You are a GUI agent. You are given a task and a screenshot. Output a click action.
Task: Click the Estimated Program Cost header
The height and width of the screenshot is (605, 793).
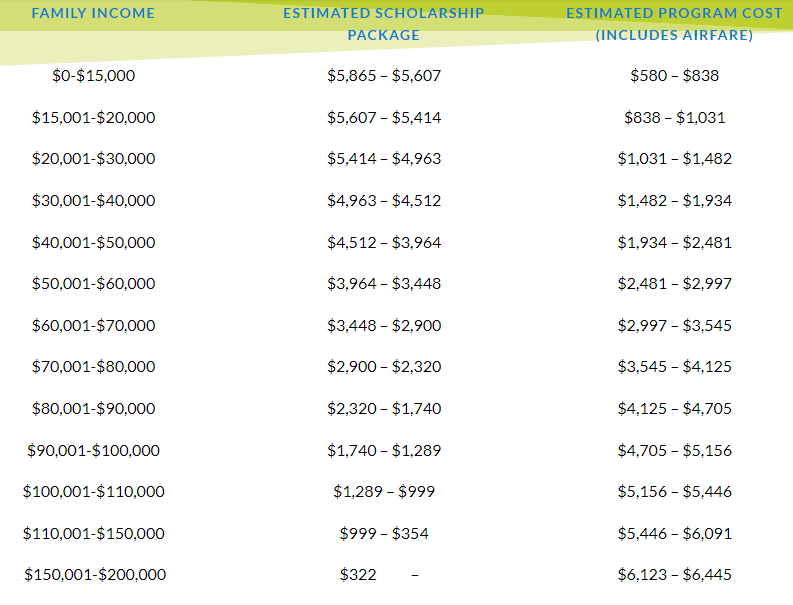pyautogui.click(x=674, y=24)
